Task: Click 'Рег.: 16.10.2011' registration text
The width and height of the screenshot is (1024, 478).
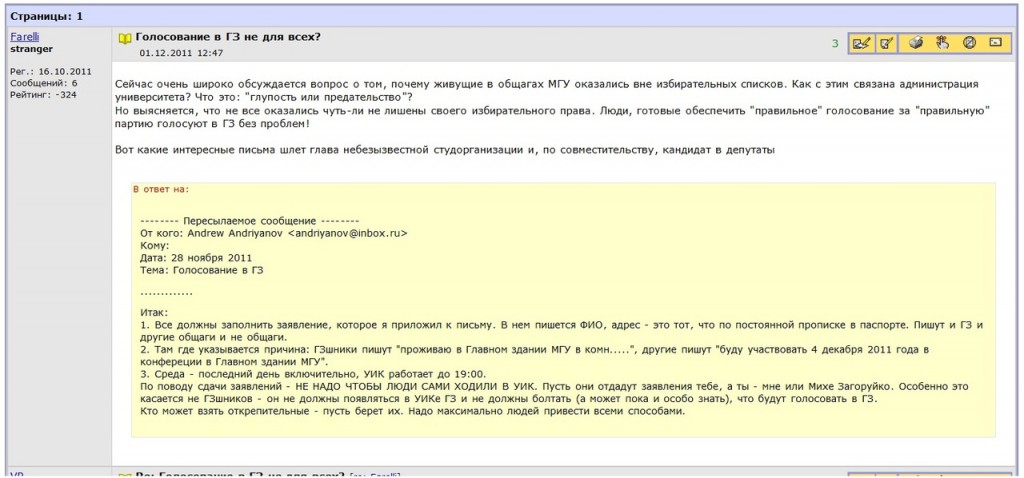Action: pos(51,72)
